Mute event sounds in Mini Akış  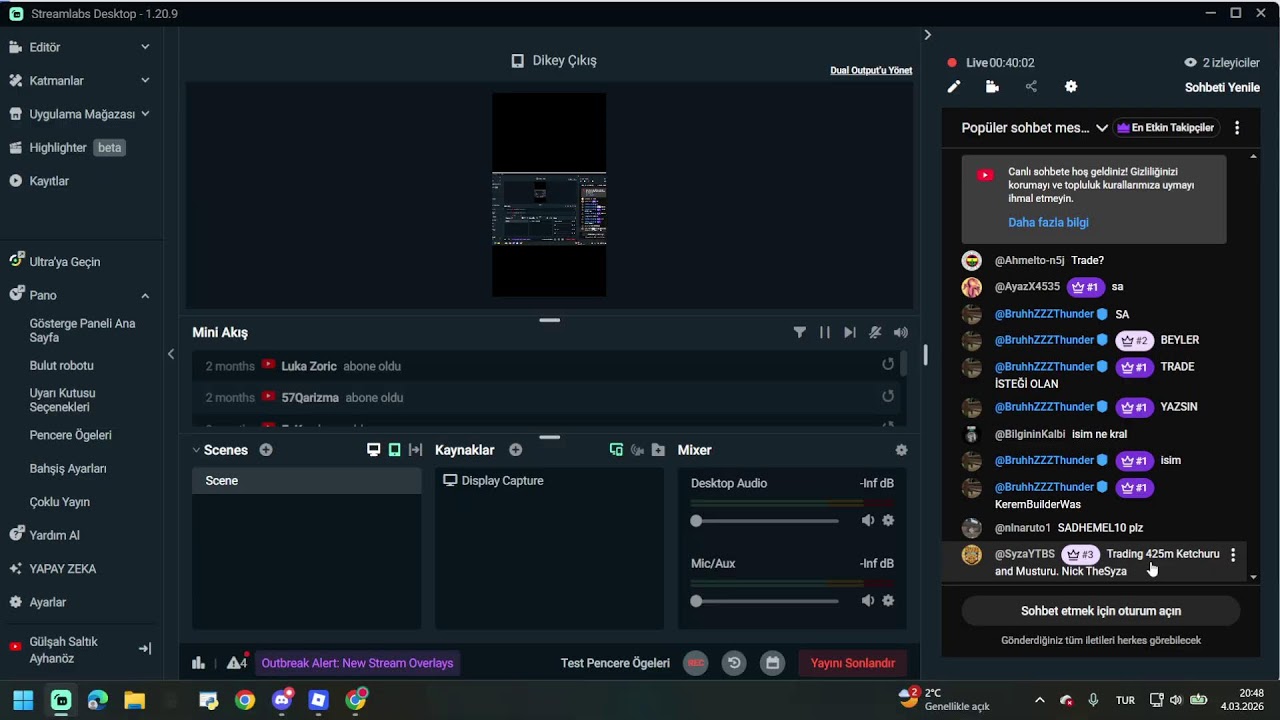875,332
